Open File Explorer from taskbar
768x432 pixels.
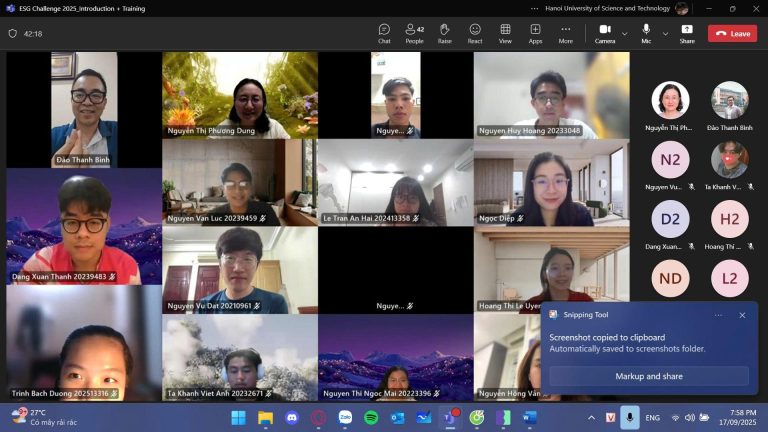click(265, 418)
